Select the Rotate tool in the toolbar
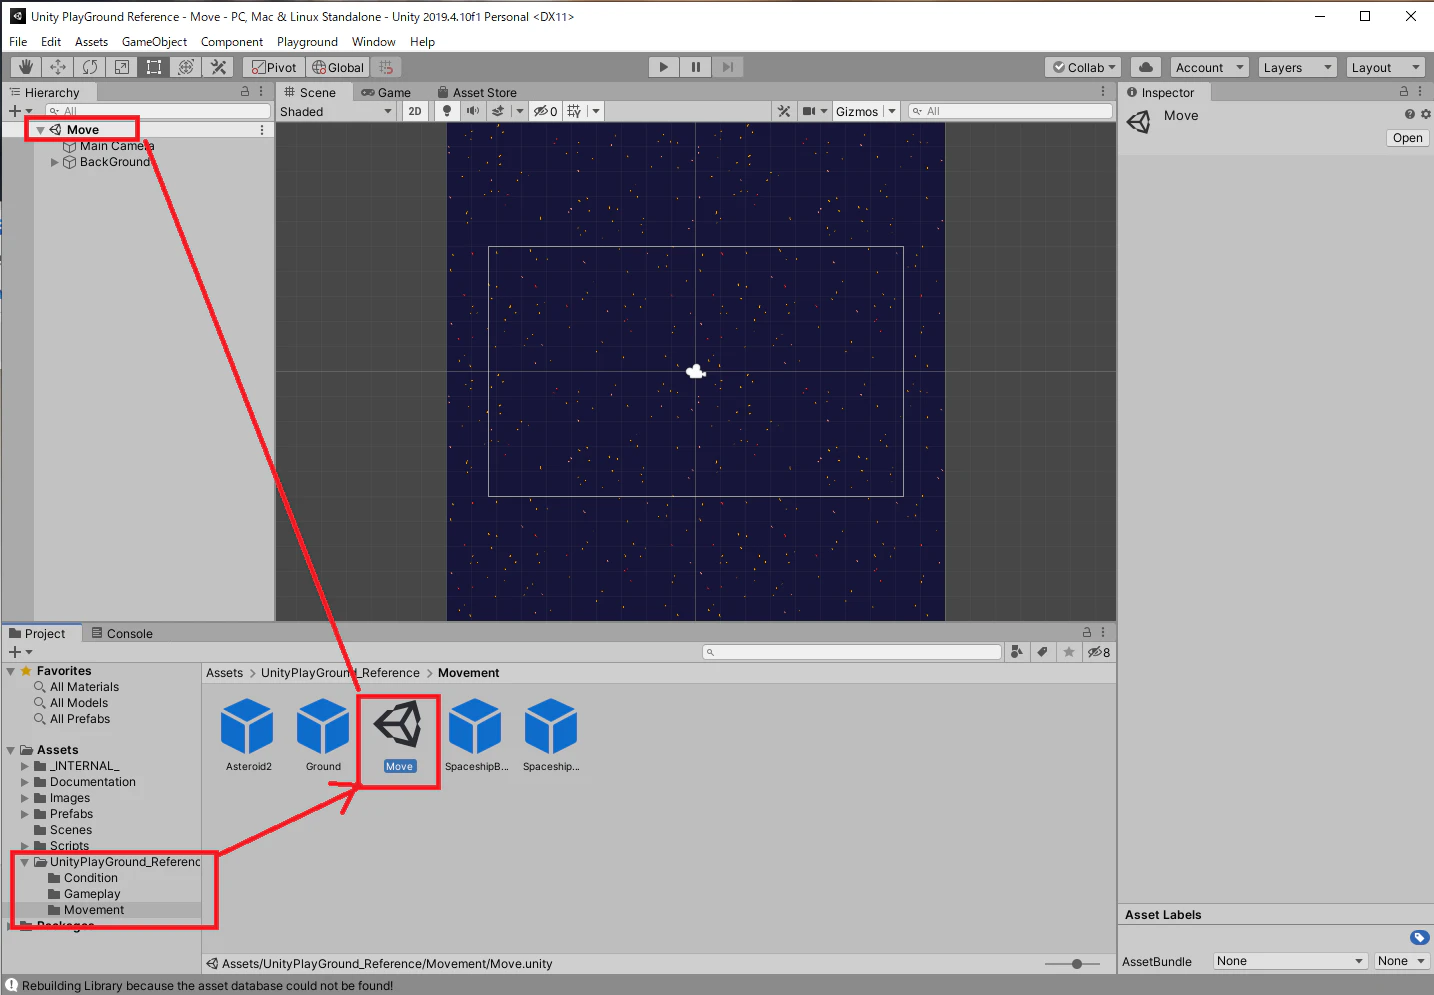The height and width of the screenshot is (995, 1434). tap(90, 67)
